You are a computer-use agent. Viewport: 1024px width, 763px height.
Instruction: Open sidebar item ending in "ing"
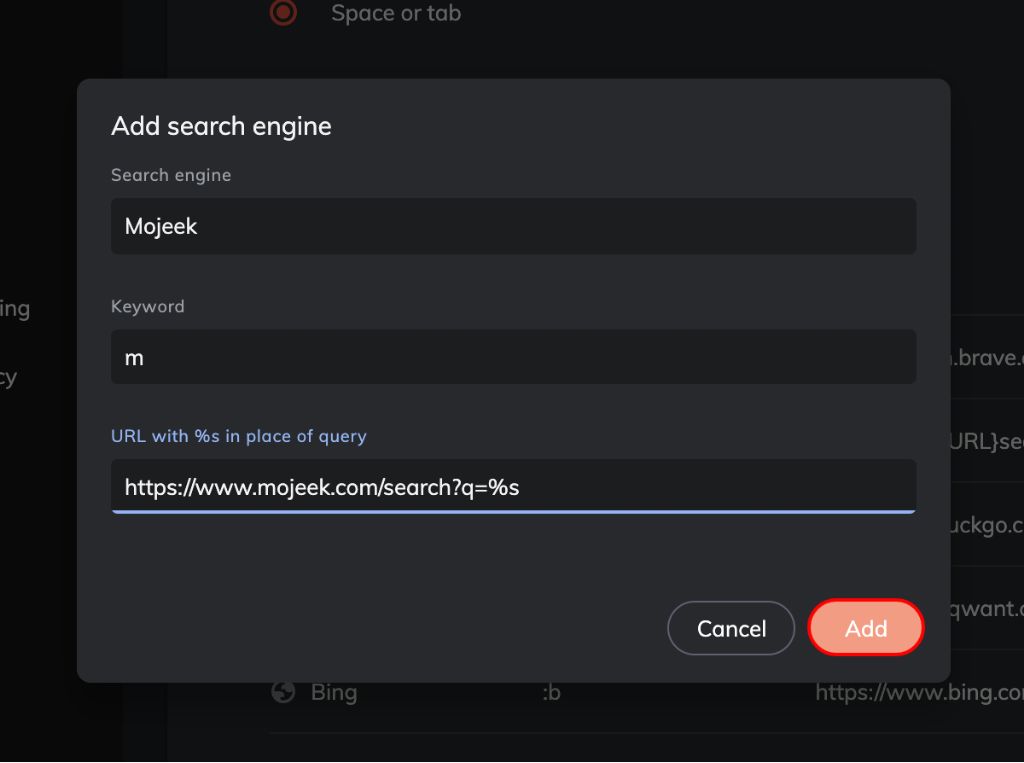(14, 308)
